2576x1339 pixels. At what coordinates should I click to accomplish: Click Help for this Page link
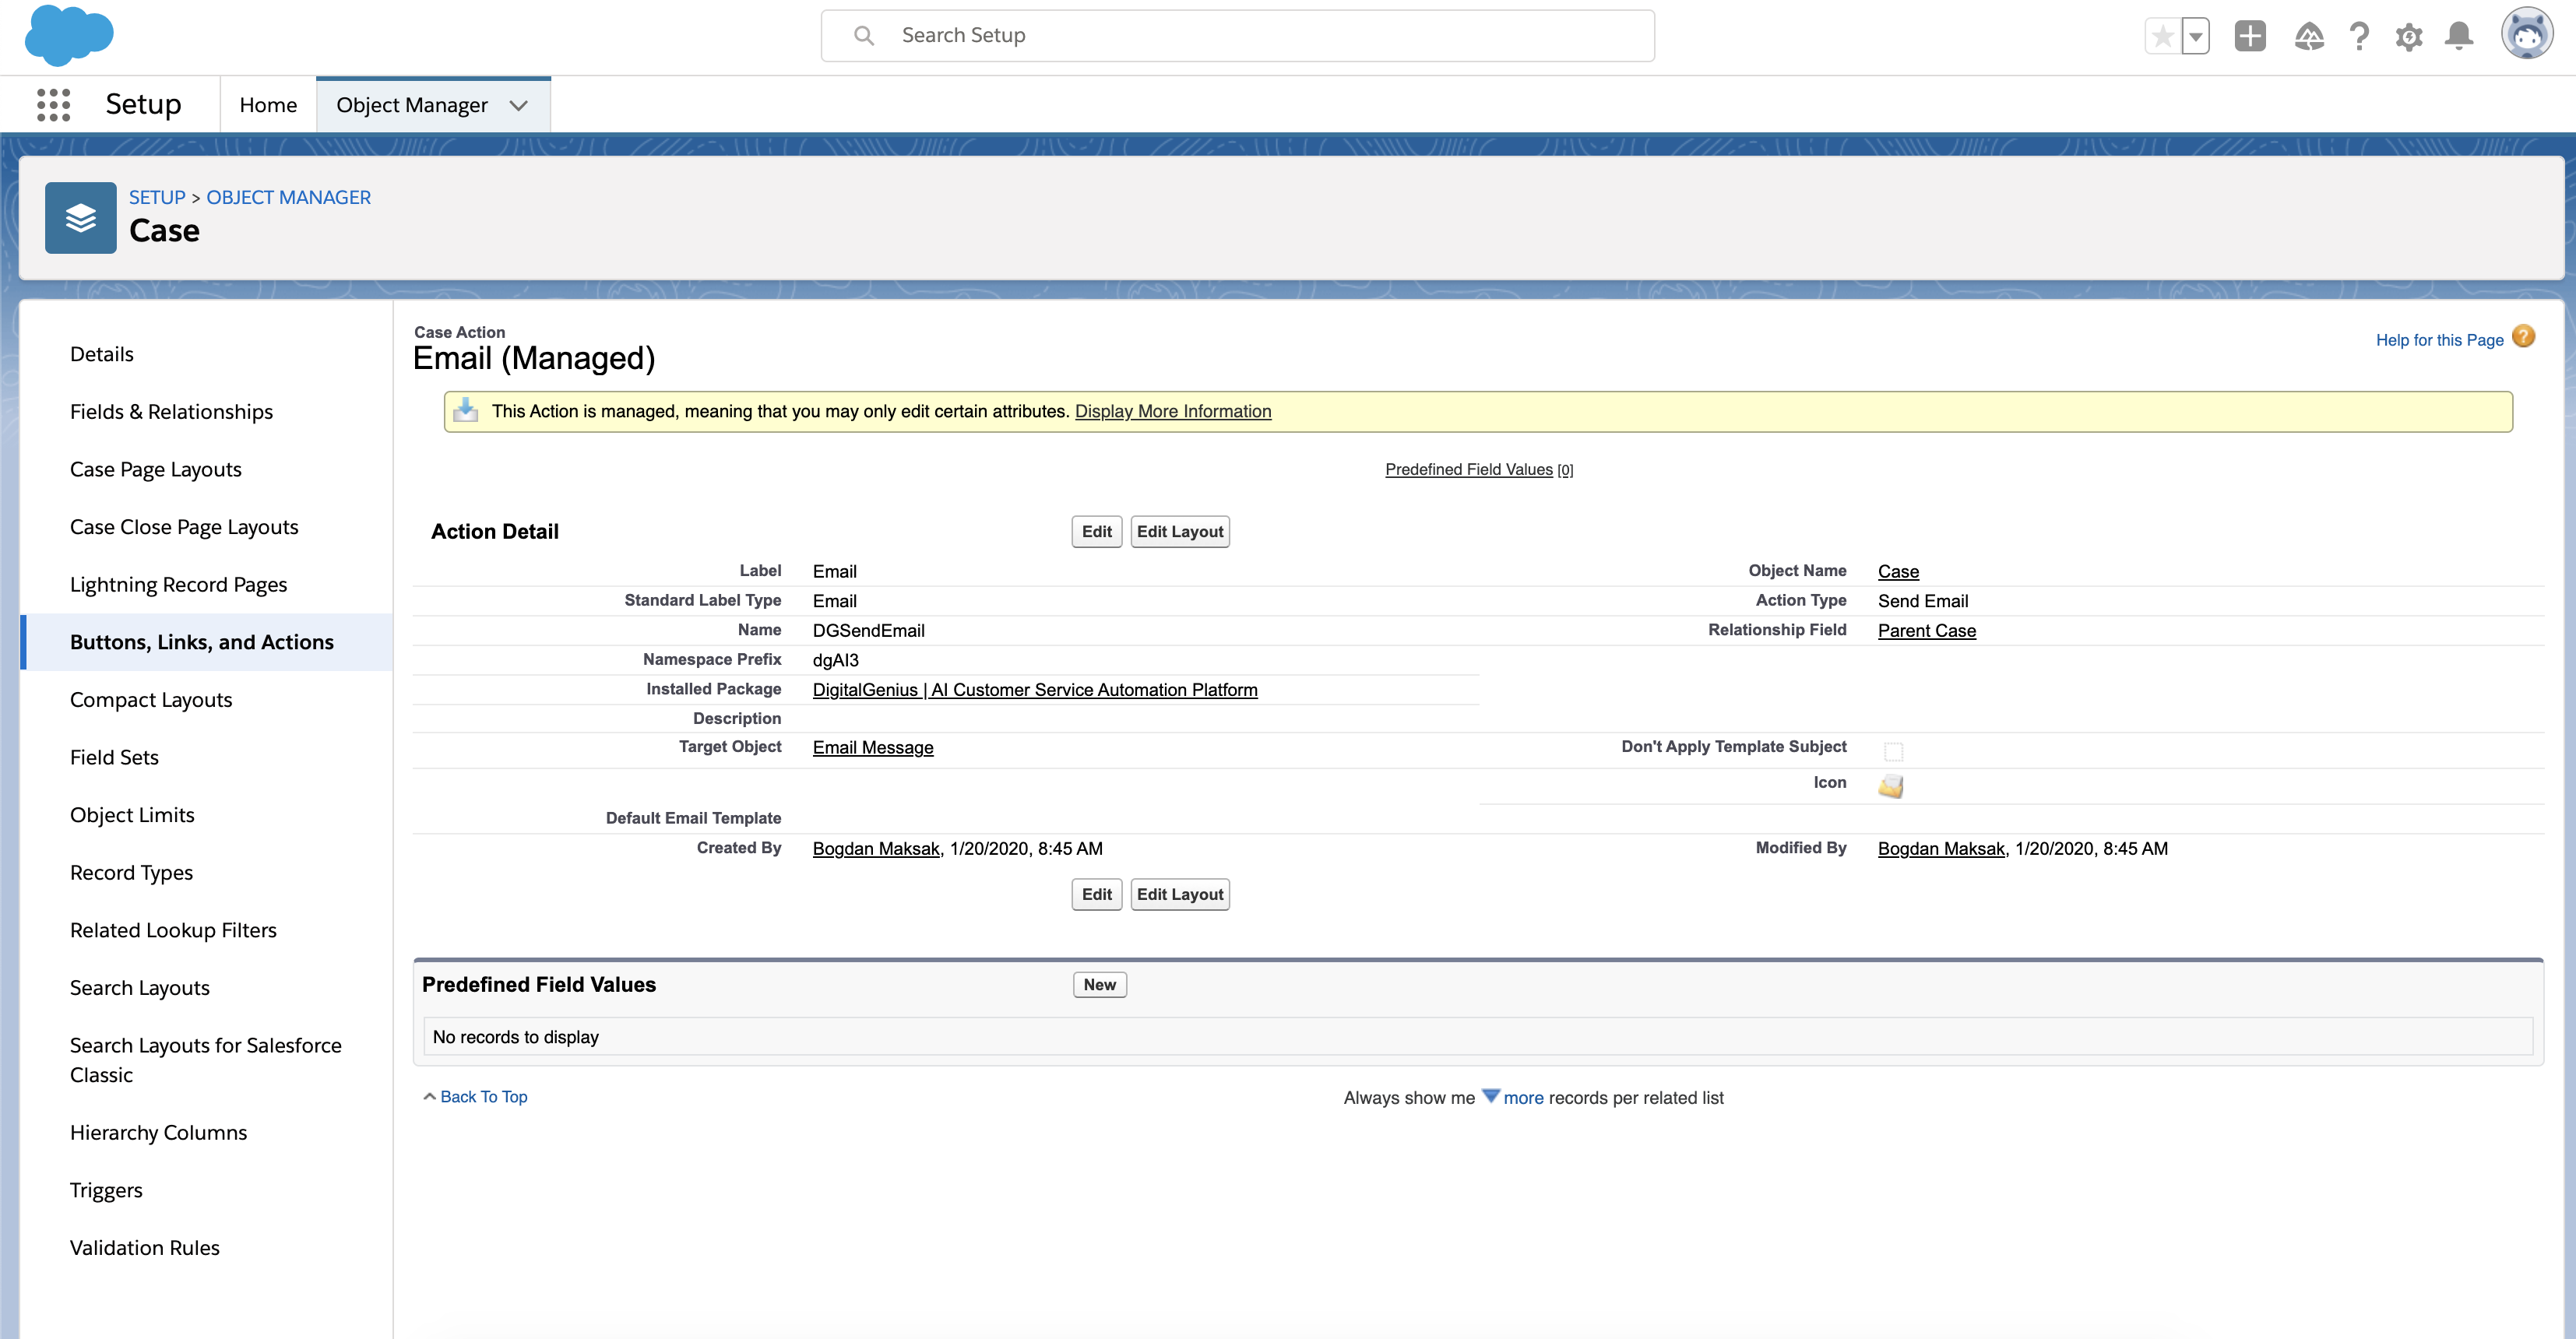click(2439, 340)
